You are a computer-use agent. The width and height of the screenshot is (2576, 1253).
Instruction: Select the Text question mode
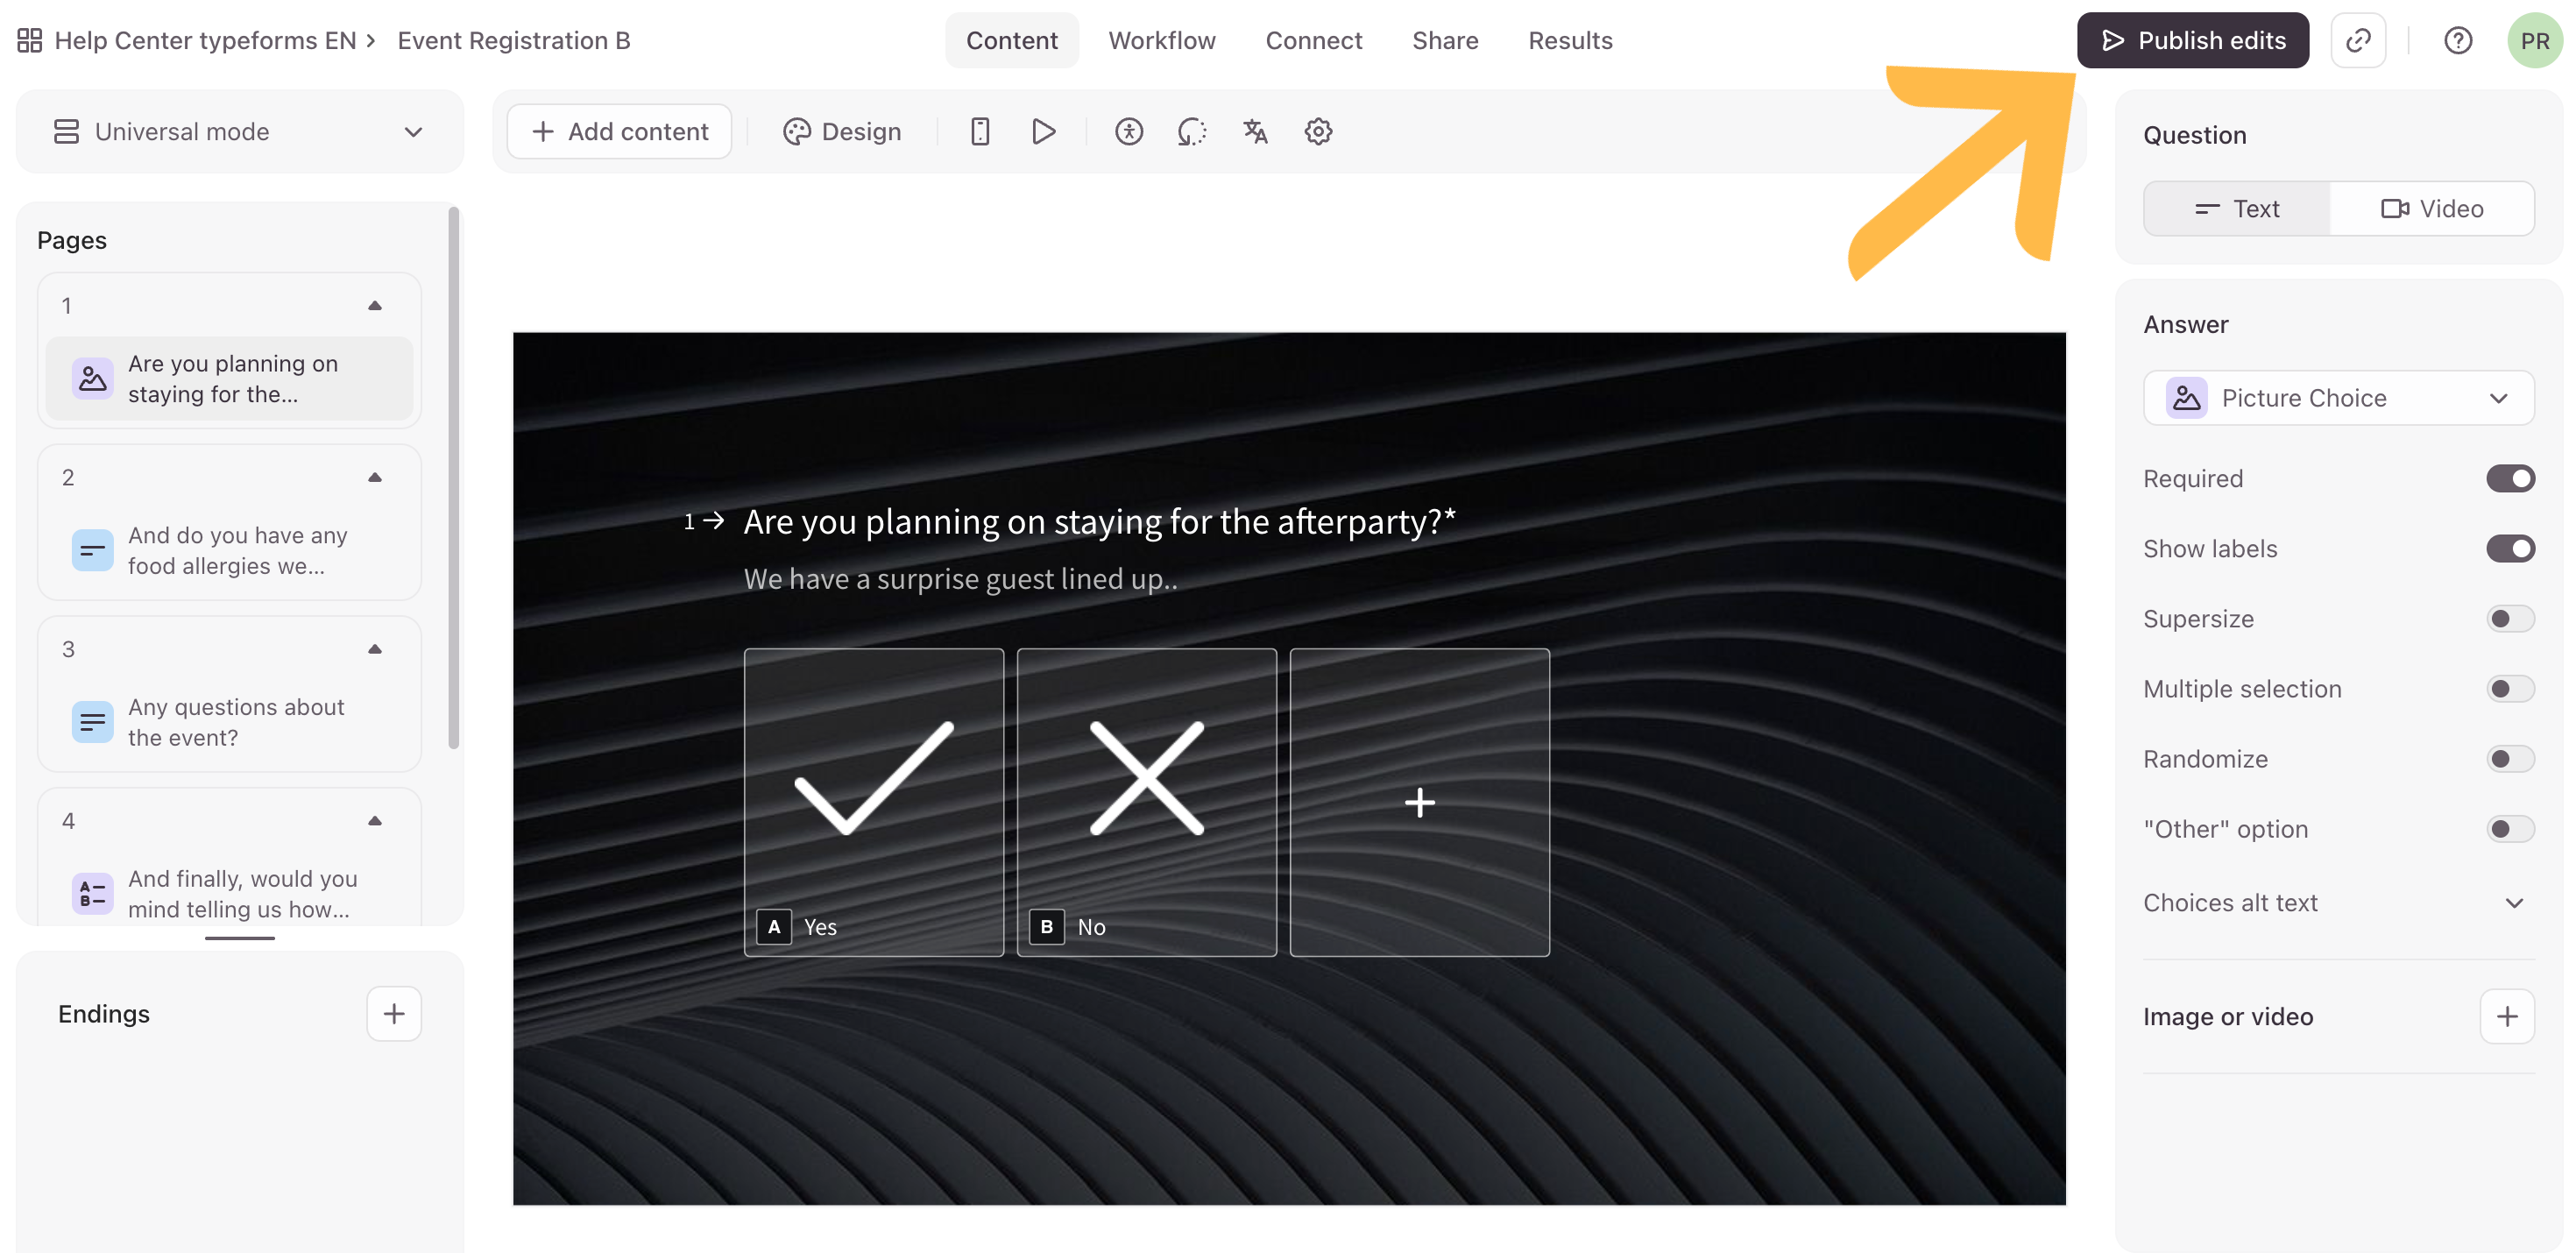tap(2237, 209)
